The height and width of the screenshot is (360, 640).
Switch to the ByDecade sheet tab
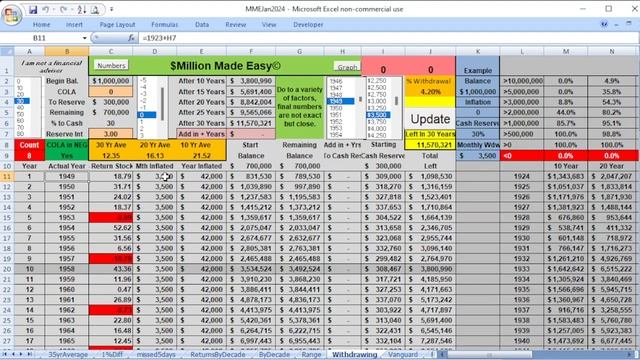274,354
